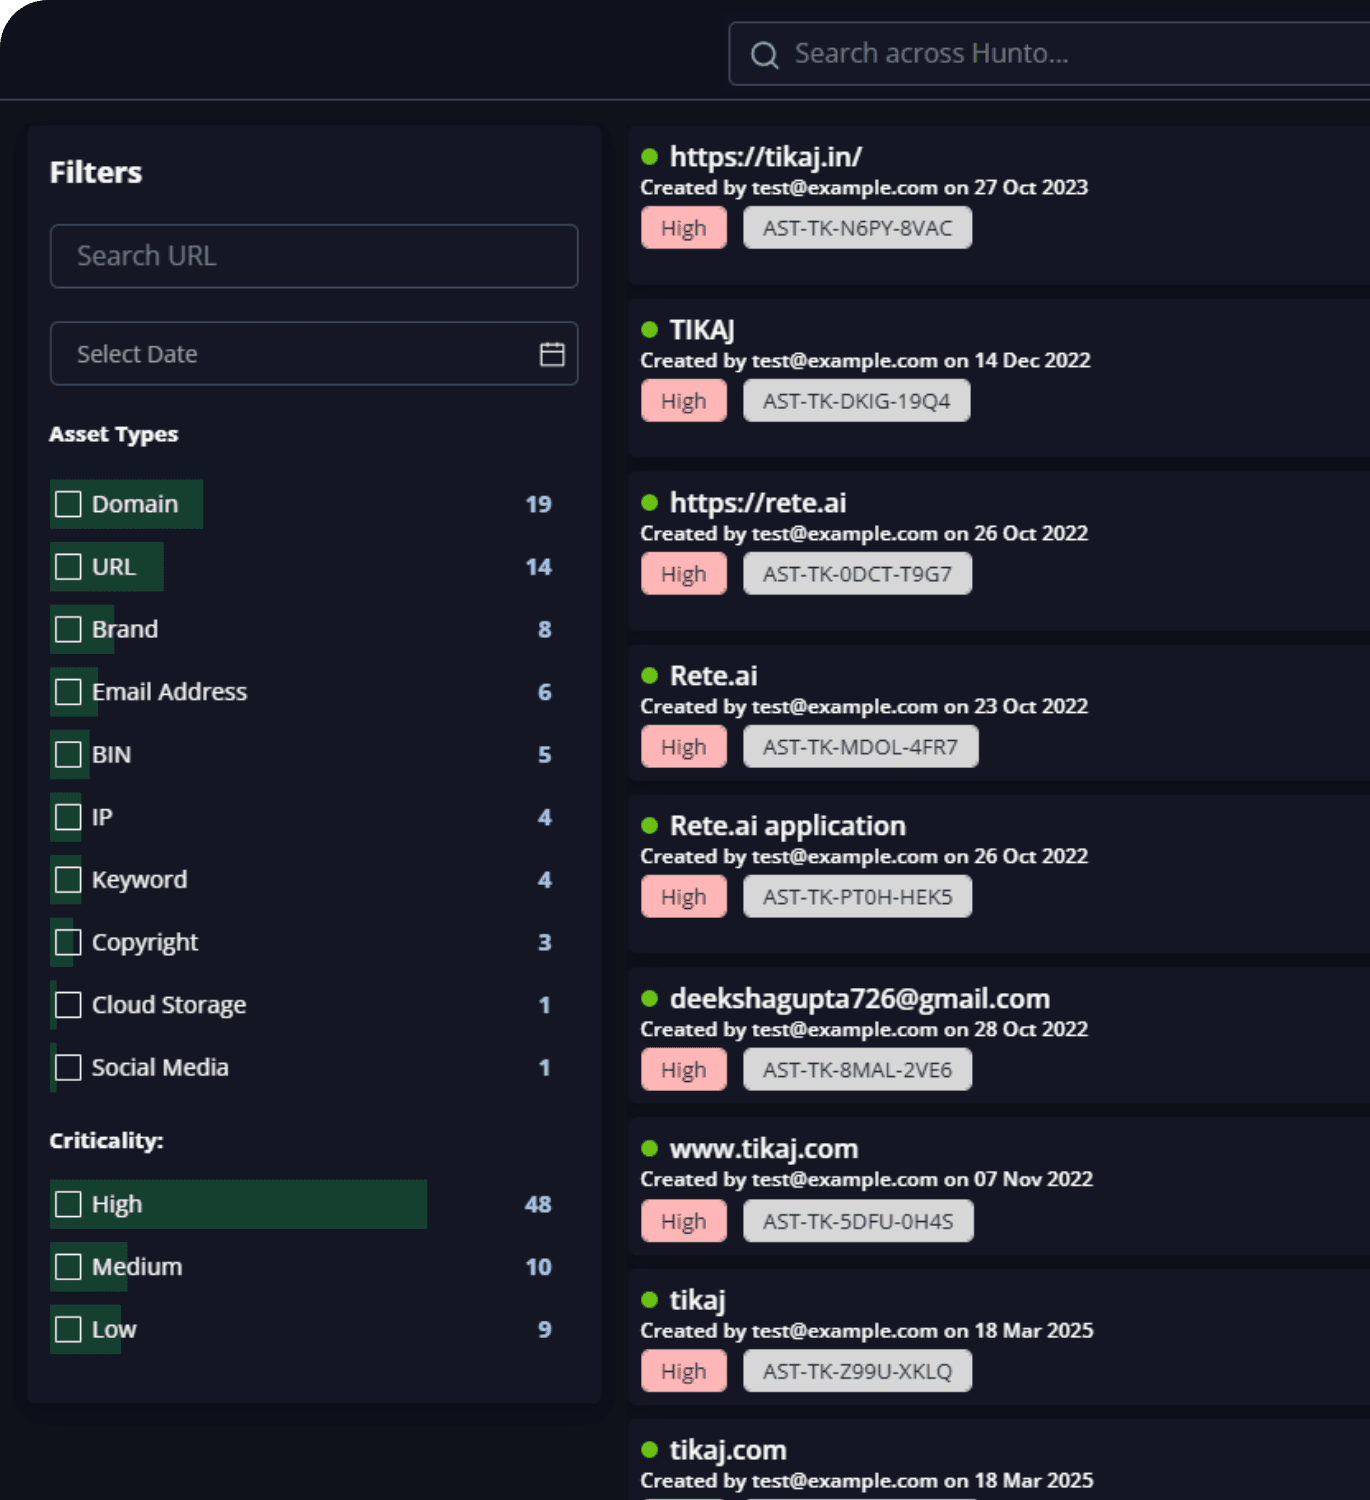The width and height of the screenshot is (1370, 1500).
Task: Check the Cloud Storage filter
Action: pos(68,1005)
